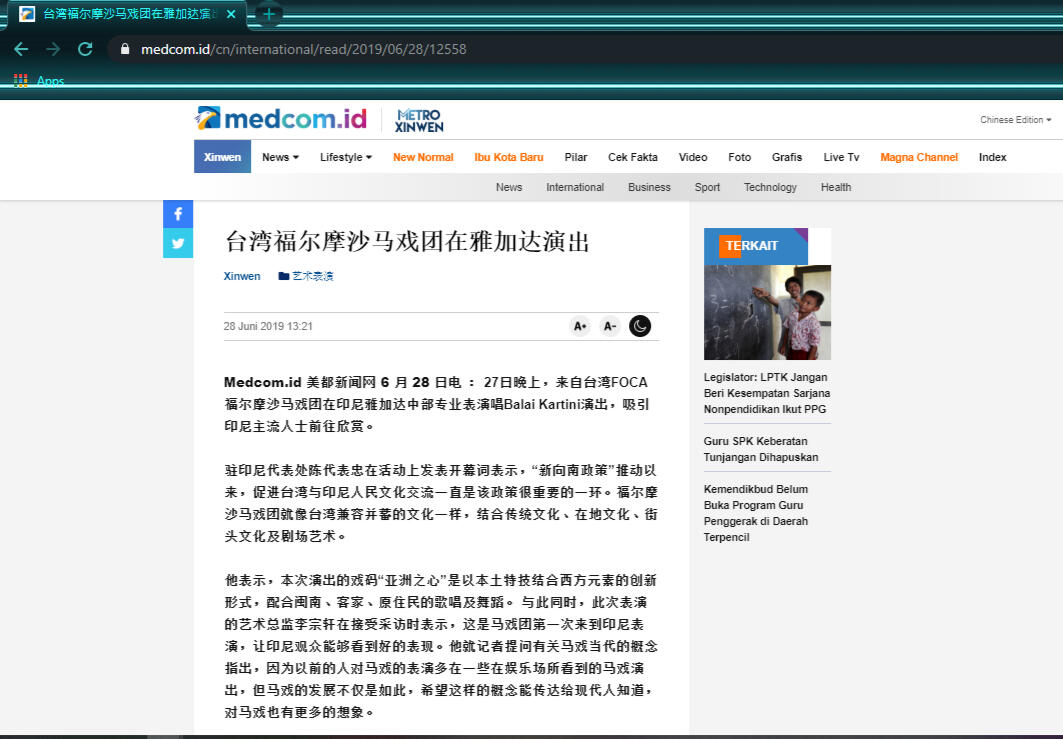Image resolution: width=1063 pixels, height=739 pixels.
Task: Select Business in the sub-navigation bar
Action: (649, 187)
